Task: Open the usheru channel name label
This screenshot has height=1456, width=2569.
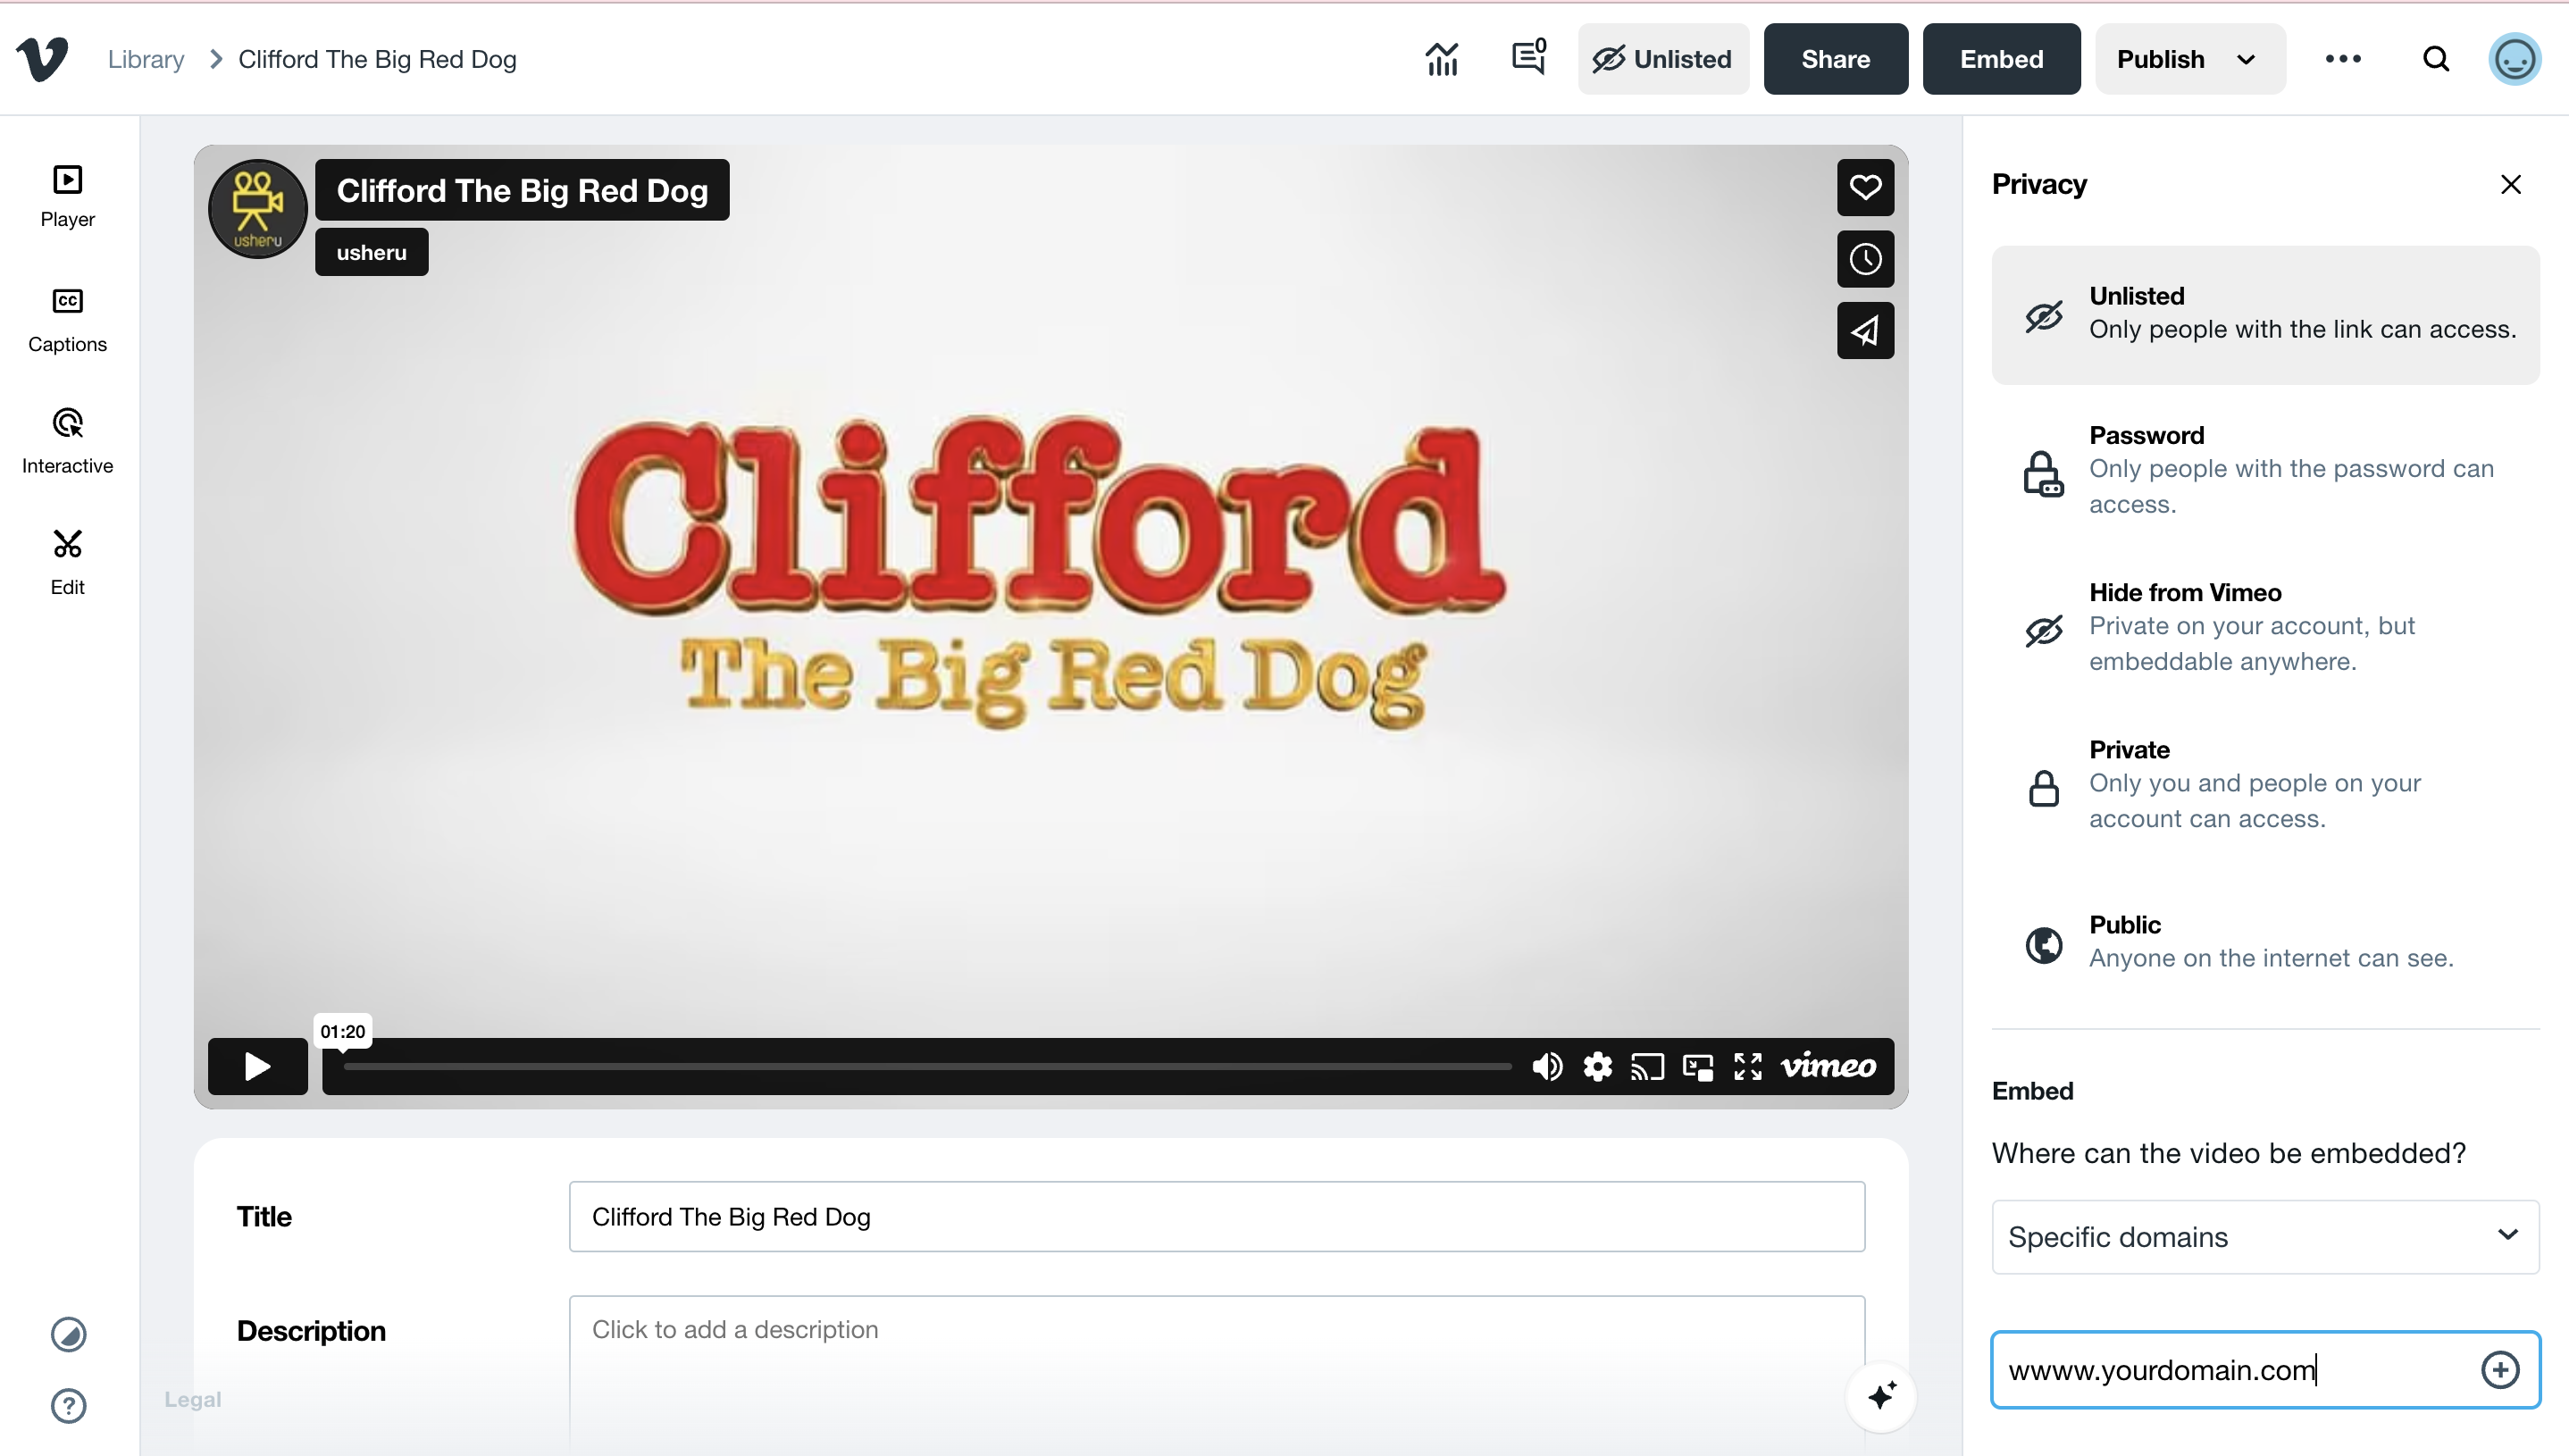Action: [x=372, y=252]
